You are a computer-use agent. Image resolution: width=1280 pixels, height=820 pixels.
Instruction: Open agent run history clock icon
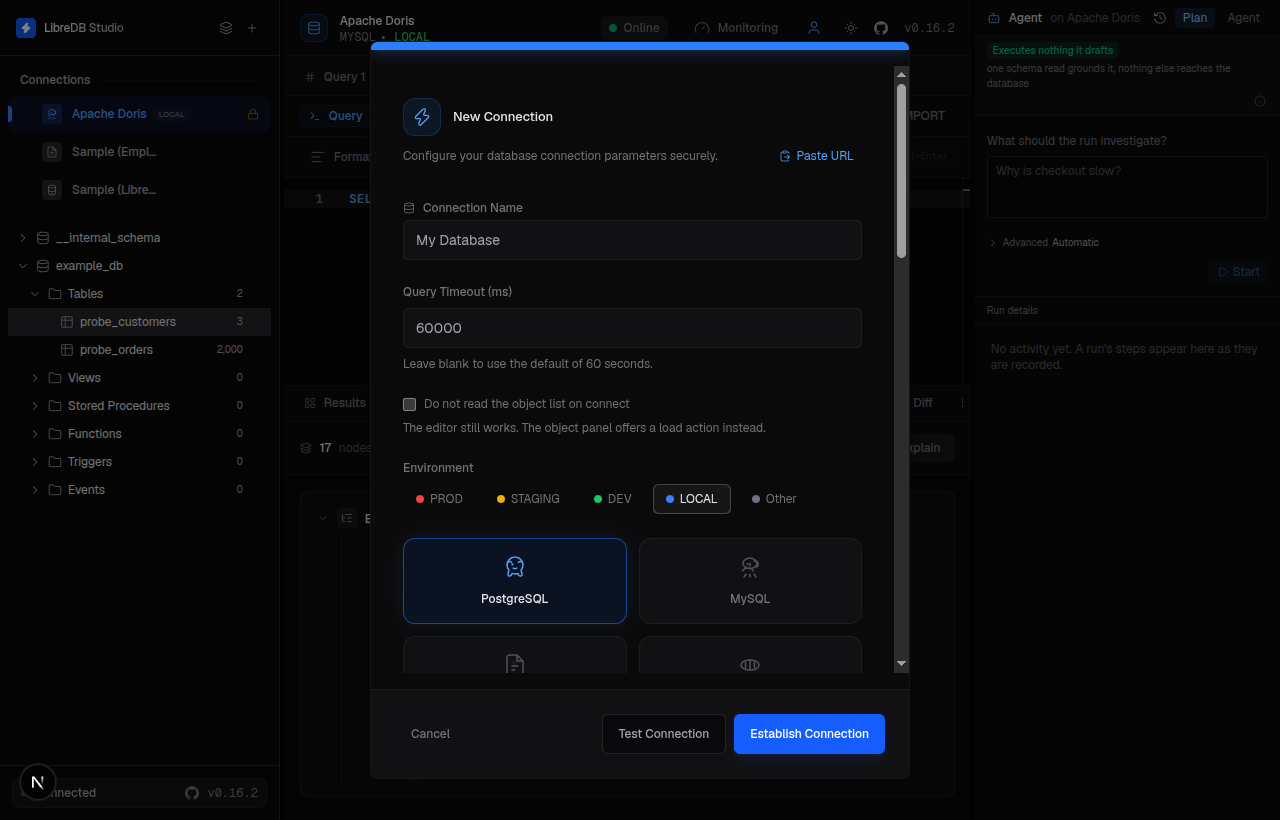(x=1160, y=18)
